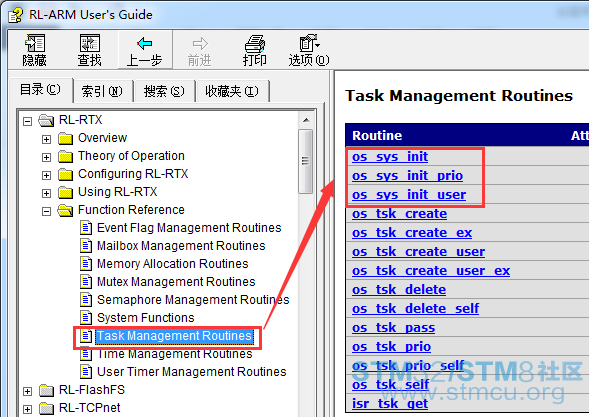Collapse the RL-RTX tree node
The image size is (589, 417).
[x=27, y=121]
